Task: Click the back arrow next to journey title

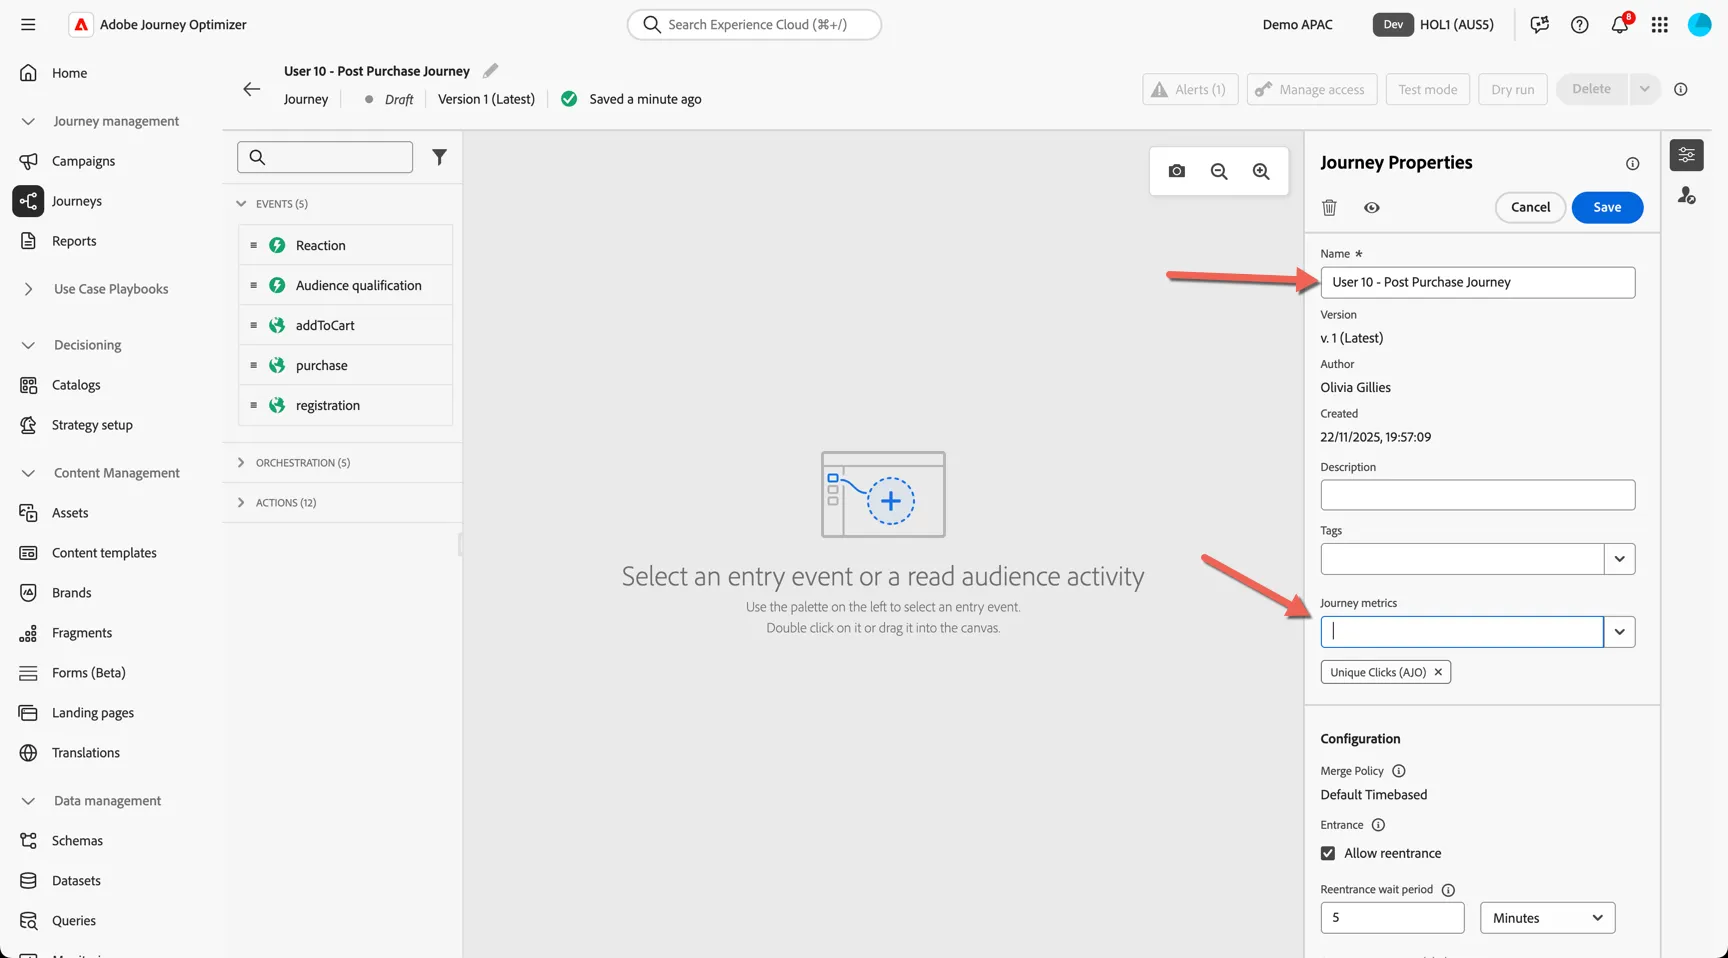Action: coord(251,89)
